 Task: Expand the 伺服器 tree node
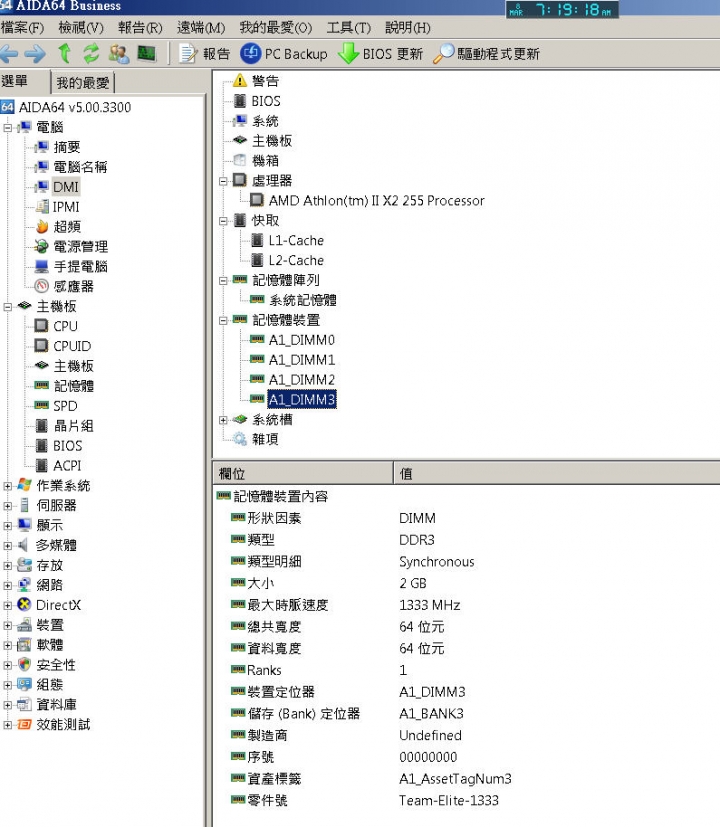7,506
